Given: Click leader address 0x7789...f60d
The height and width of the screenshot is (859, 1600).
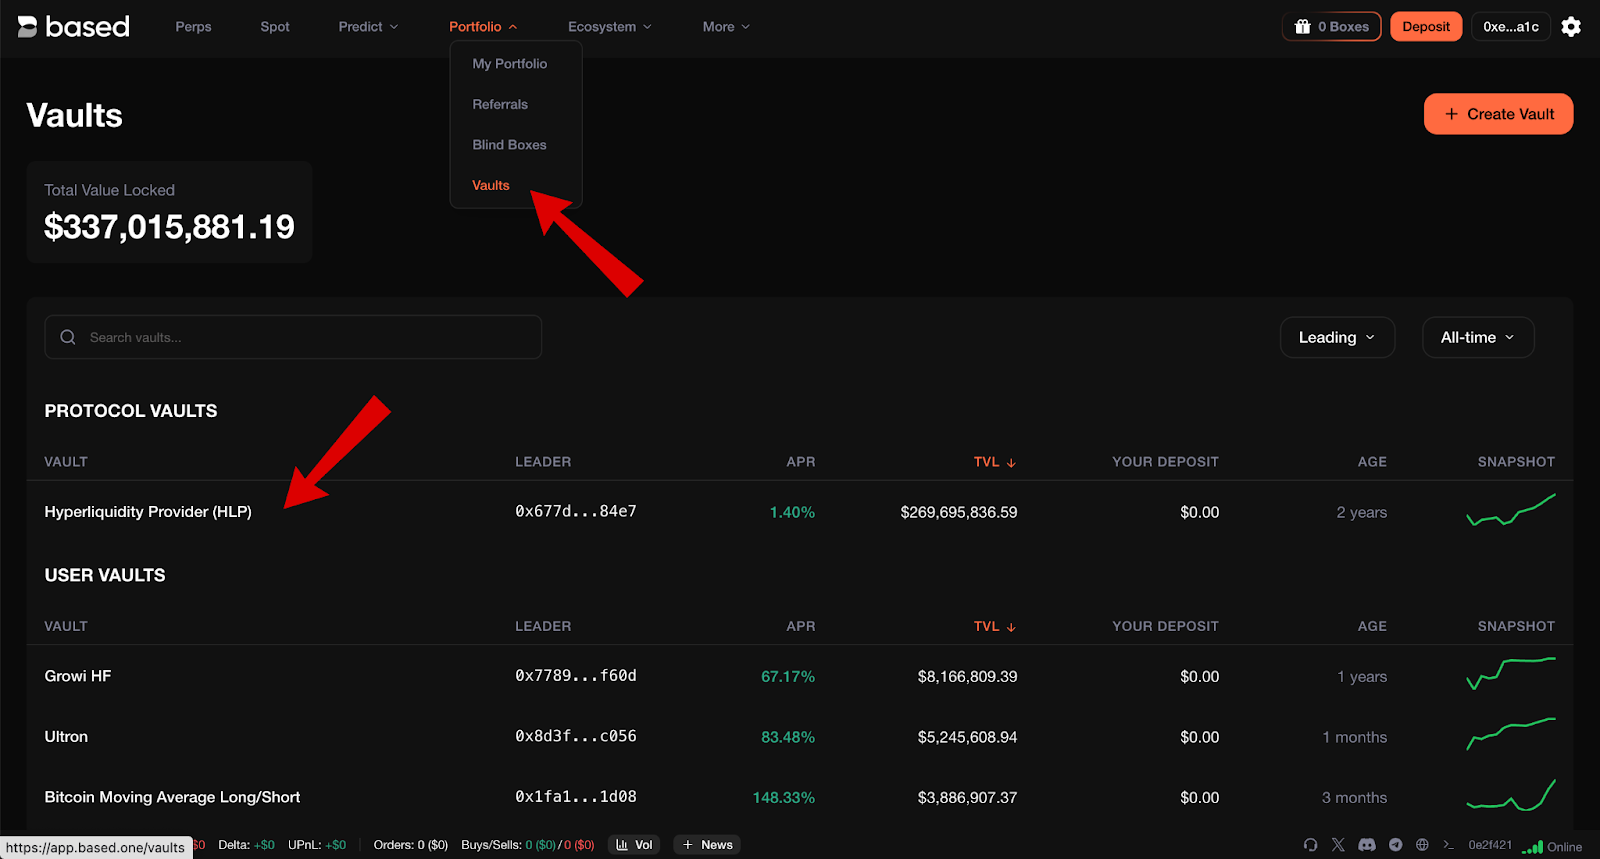Looking at the screenshot, I should [x=576, y=676].
